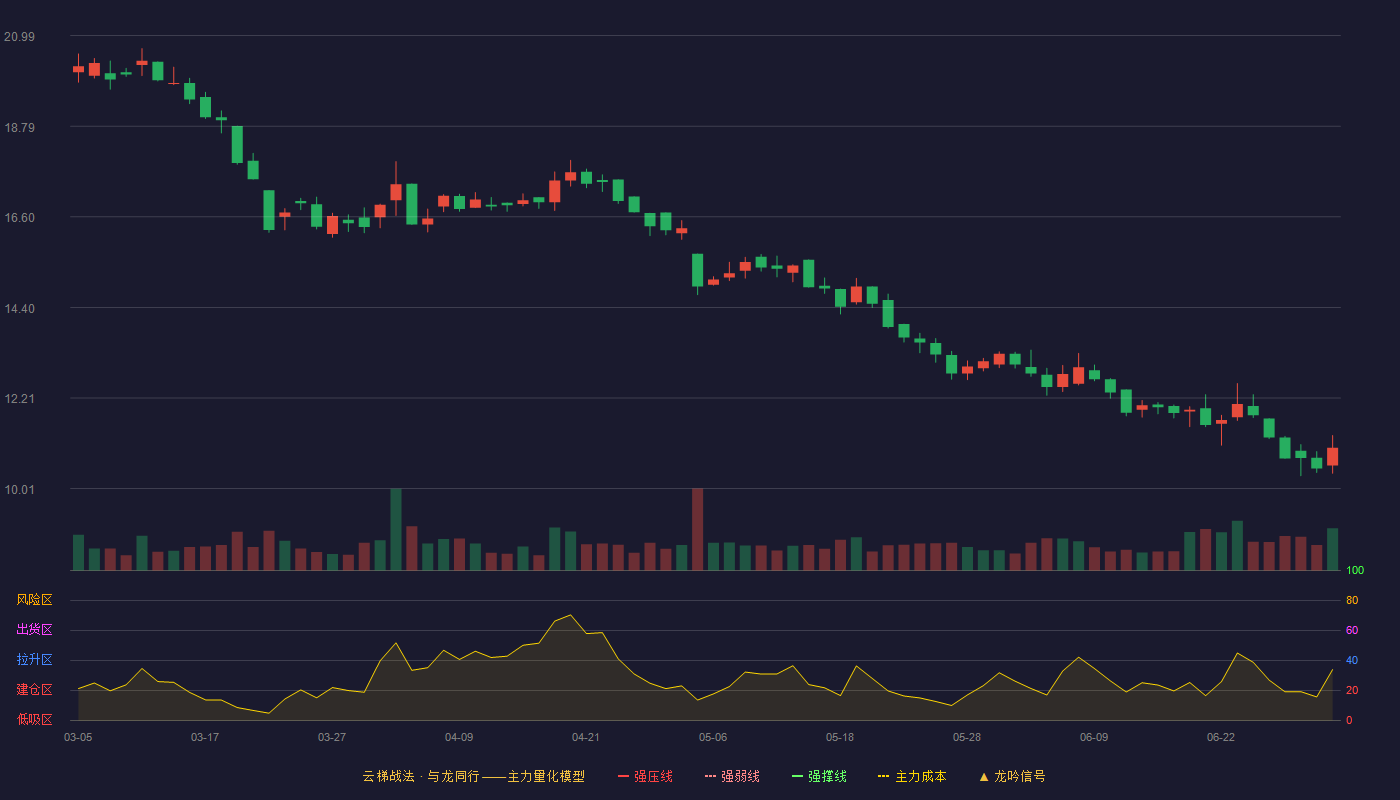Click the last red candlestick on the chart
The image size is (1400, 800).
pyautogui.click(x=1332, y=456)
